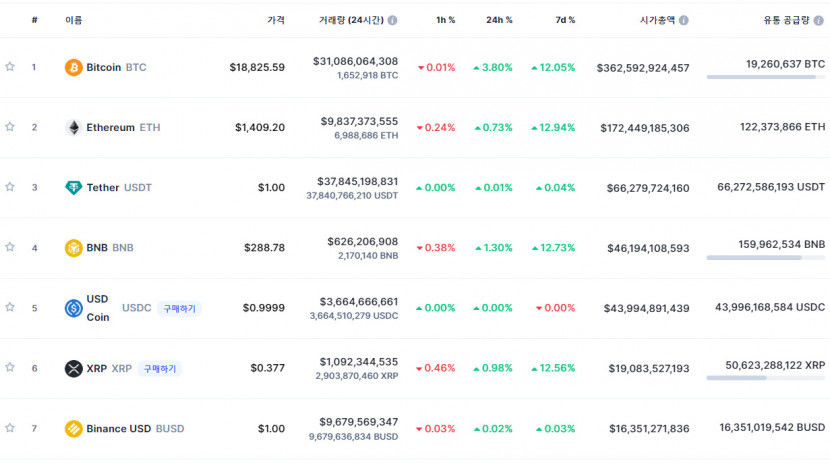Screen dimensions: 830x464
Task: Click the Bitcoin coin logo
Action: coord(74,67)
